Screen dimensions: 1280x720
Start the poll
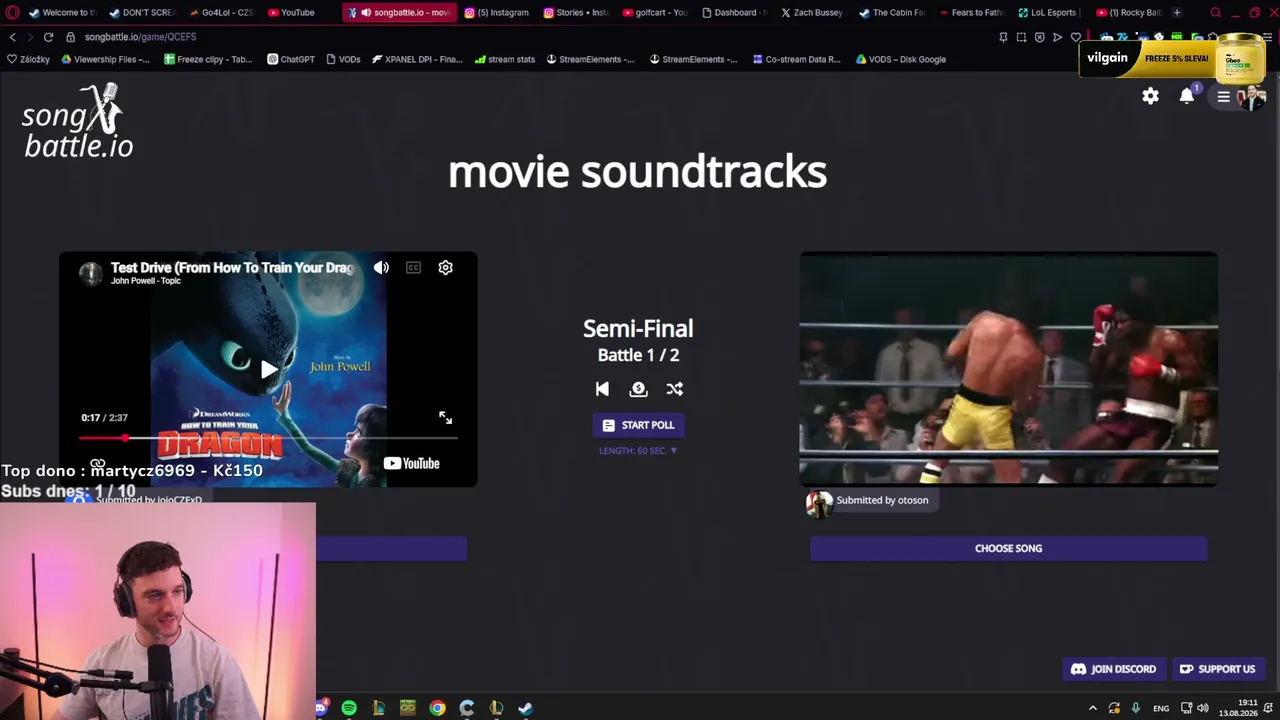pos(638,425)
